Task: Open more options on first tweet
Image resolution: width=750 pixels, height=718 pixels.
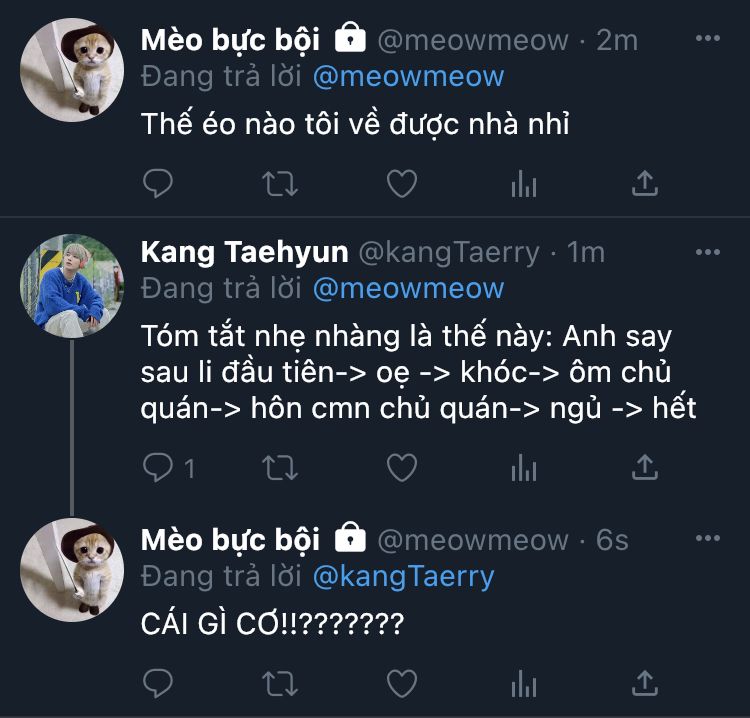Action: [707, 39]
